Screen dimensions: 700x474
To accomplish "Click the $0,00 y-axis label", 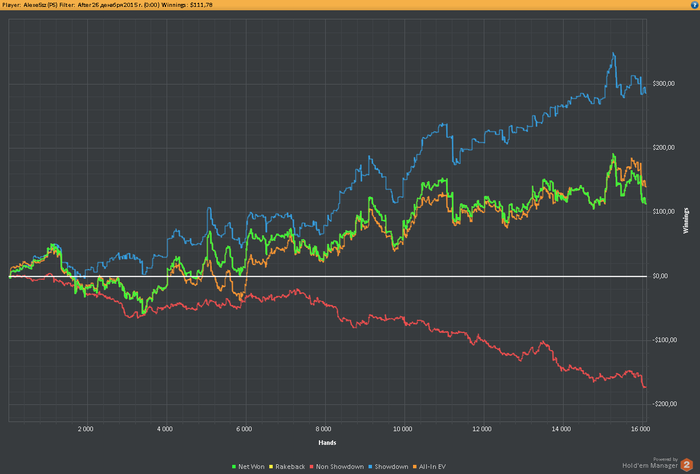I will 660,276.
